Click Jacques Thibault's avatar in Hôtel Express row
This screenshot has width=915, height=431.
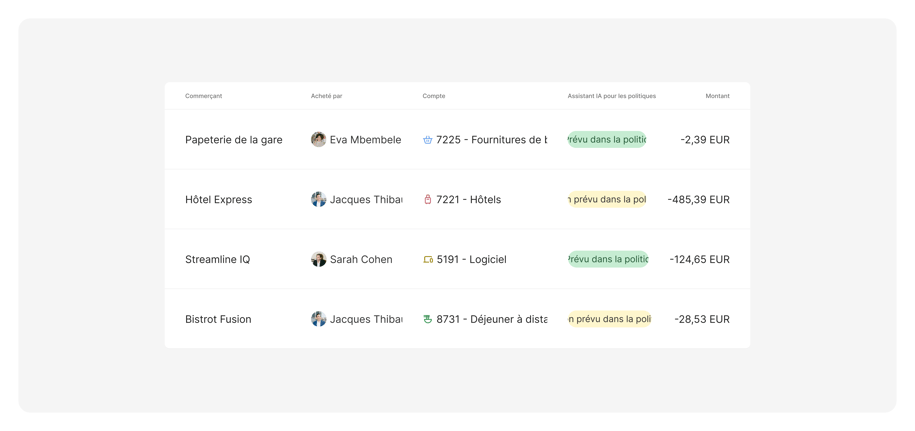[319, 199]
